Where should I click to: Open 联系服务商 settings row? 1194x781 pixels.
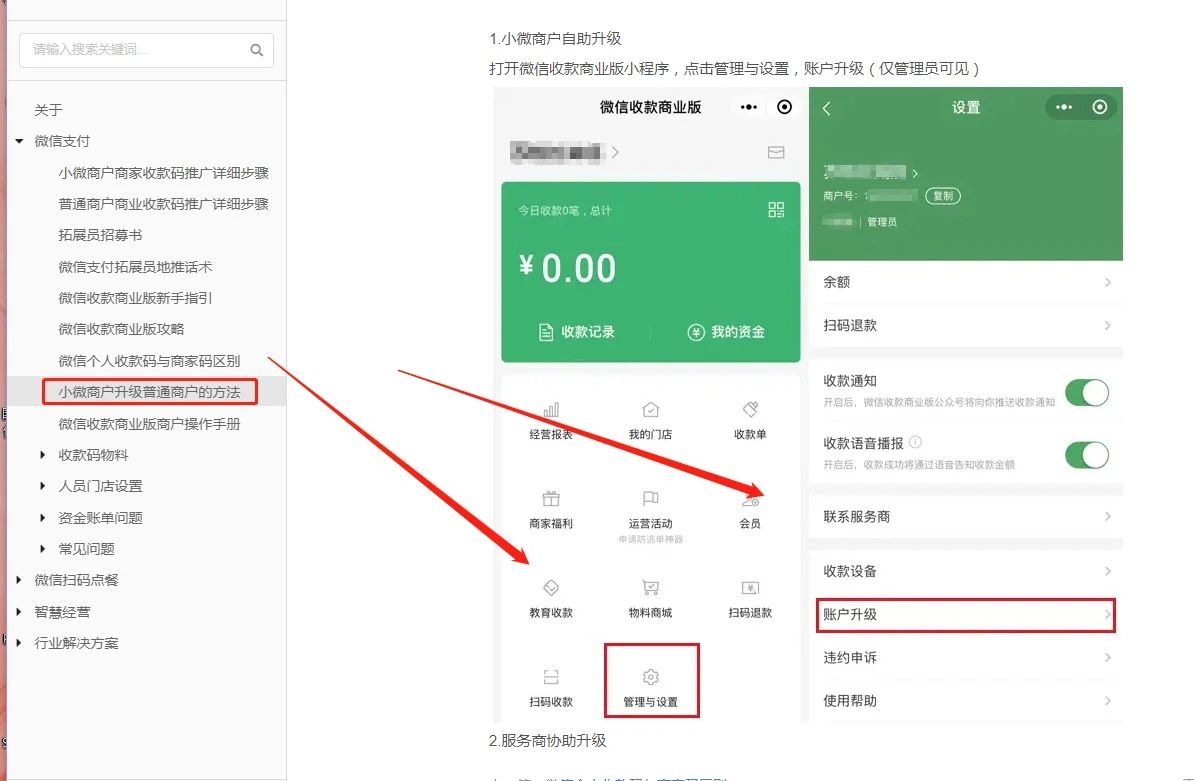[966, 517]
